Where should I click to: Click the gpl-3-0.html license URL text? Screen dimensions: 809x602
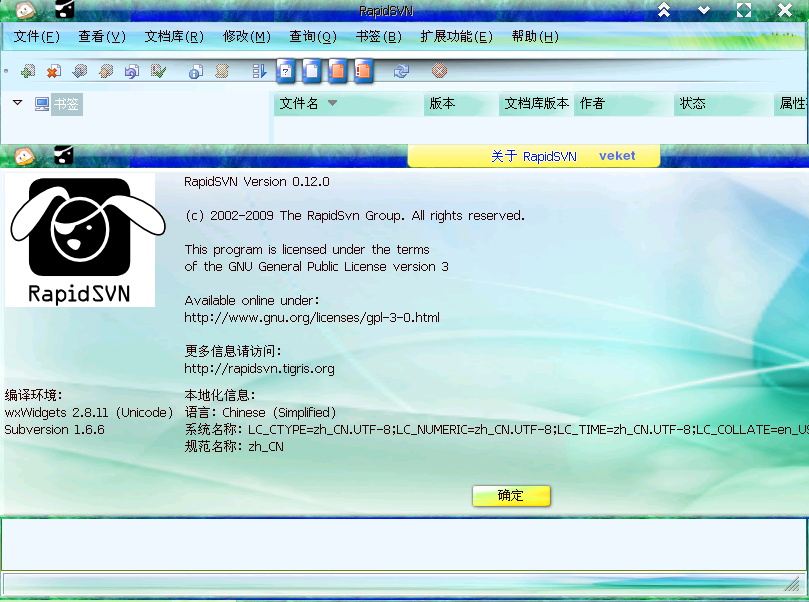(312, 318)
